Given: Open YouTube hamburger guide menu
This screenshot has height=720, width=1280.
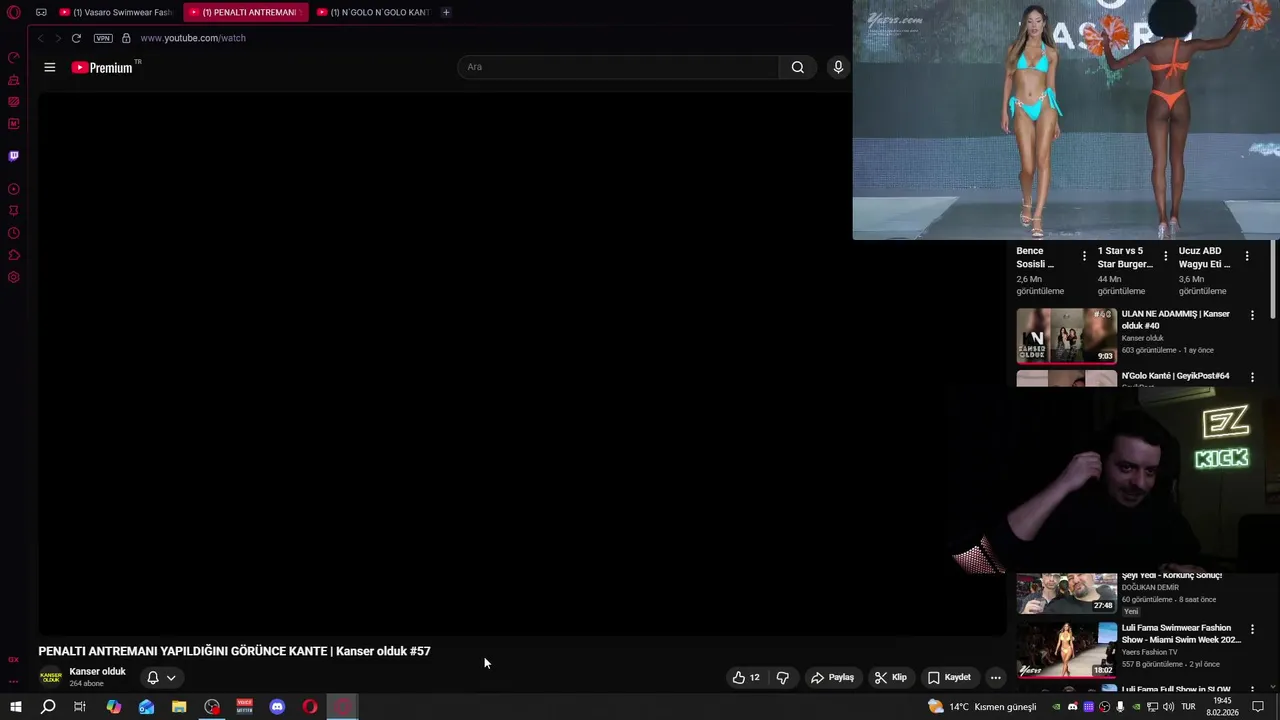Looking at the screenshot, I should (x=50, y=67).
